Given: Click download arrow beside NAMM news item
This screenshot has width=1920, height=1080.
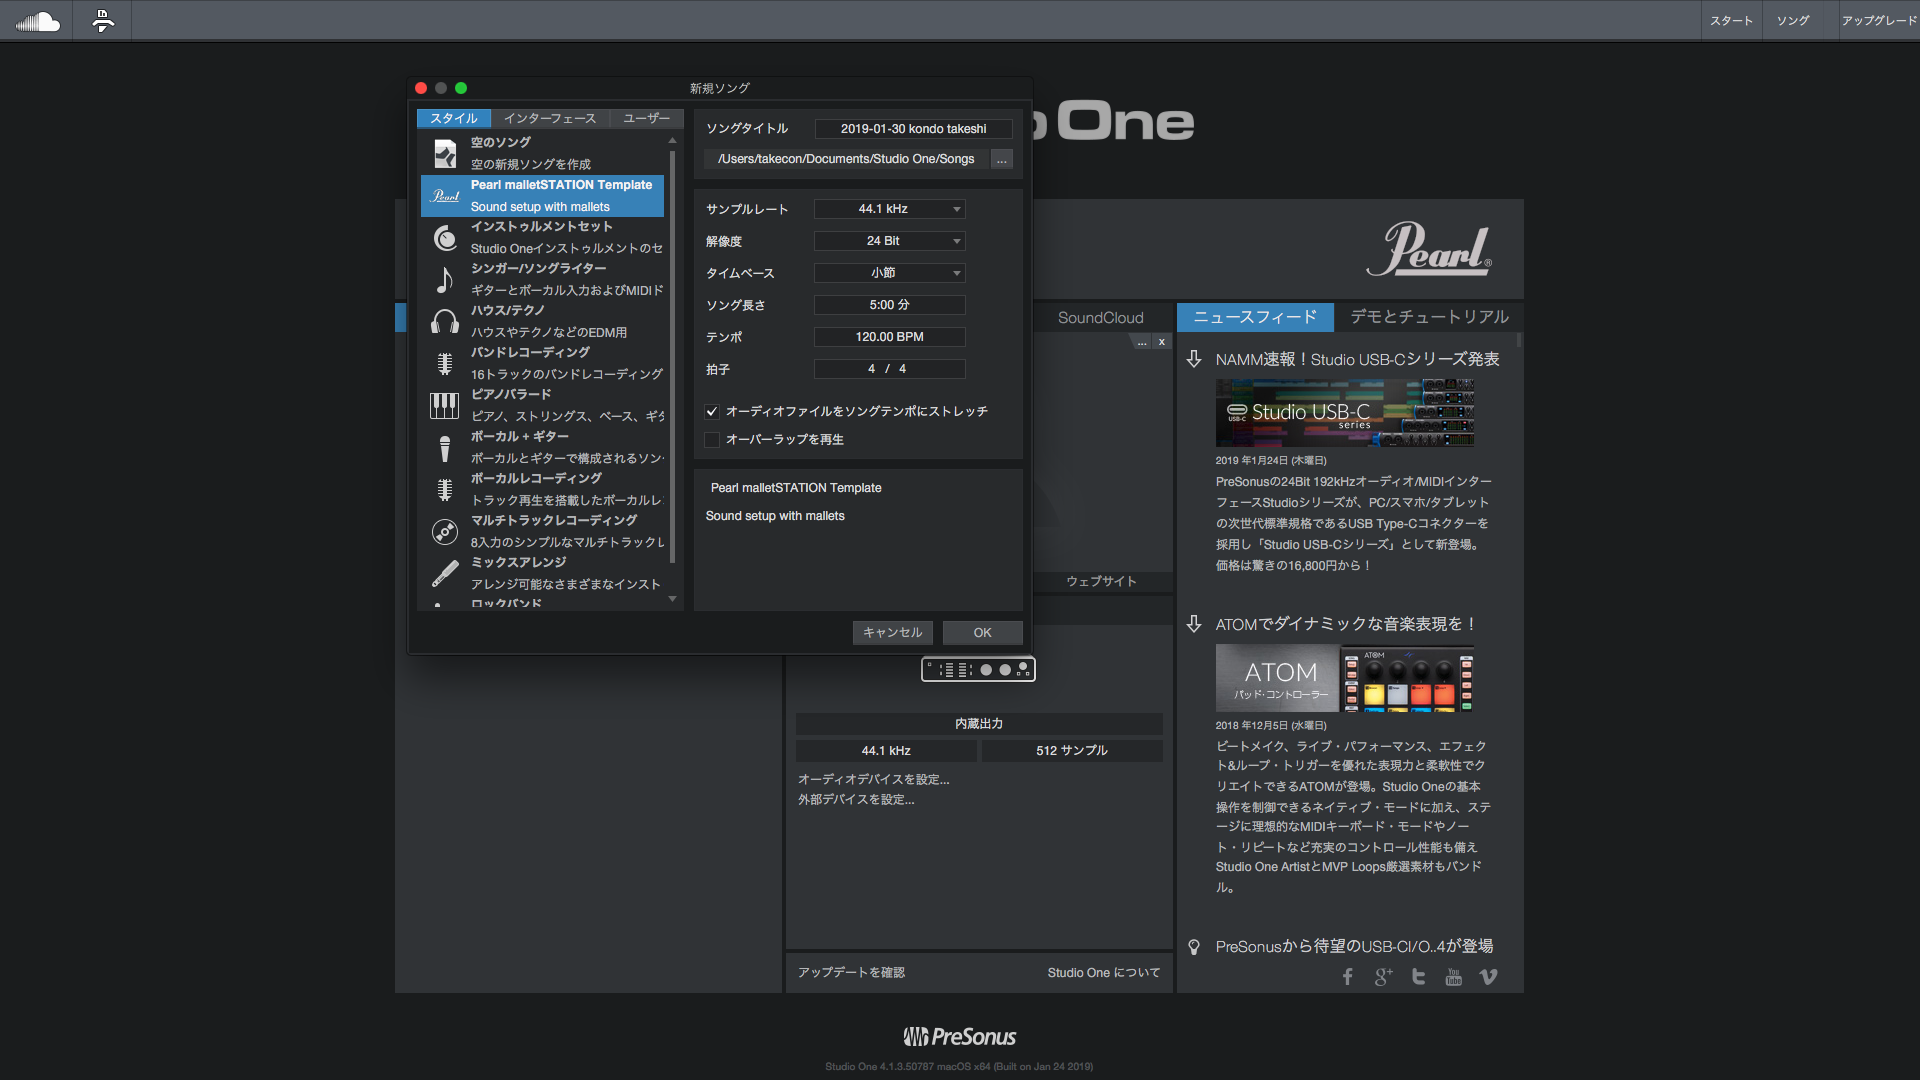Looking at the screenshot, I should coord(1194,359).
